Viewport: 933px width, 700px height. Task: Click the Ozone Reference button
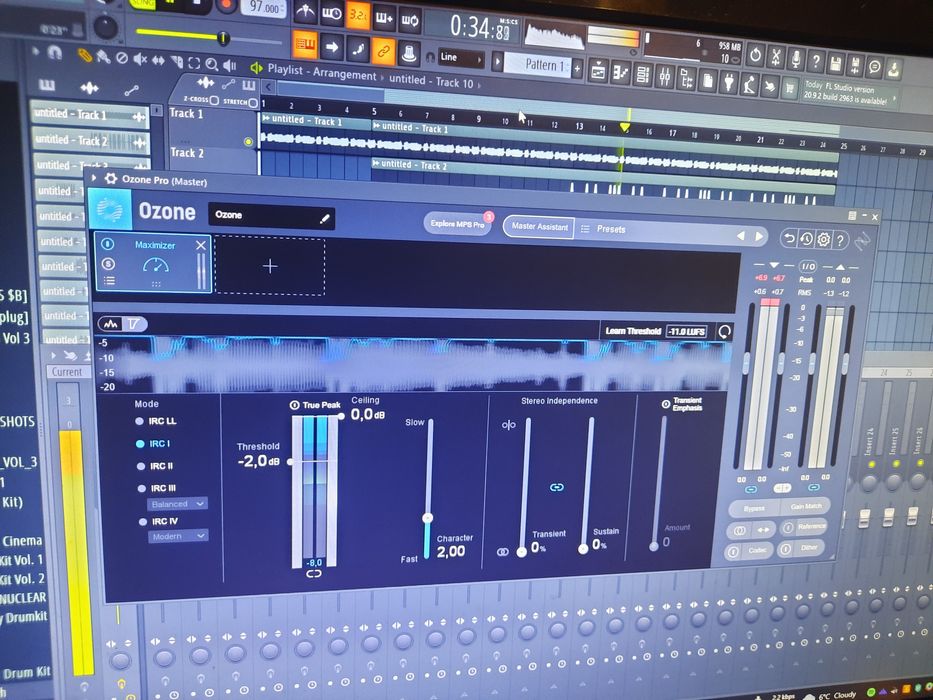(805, 527)
